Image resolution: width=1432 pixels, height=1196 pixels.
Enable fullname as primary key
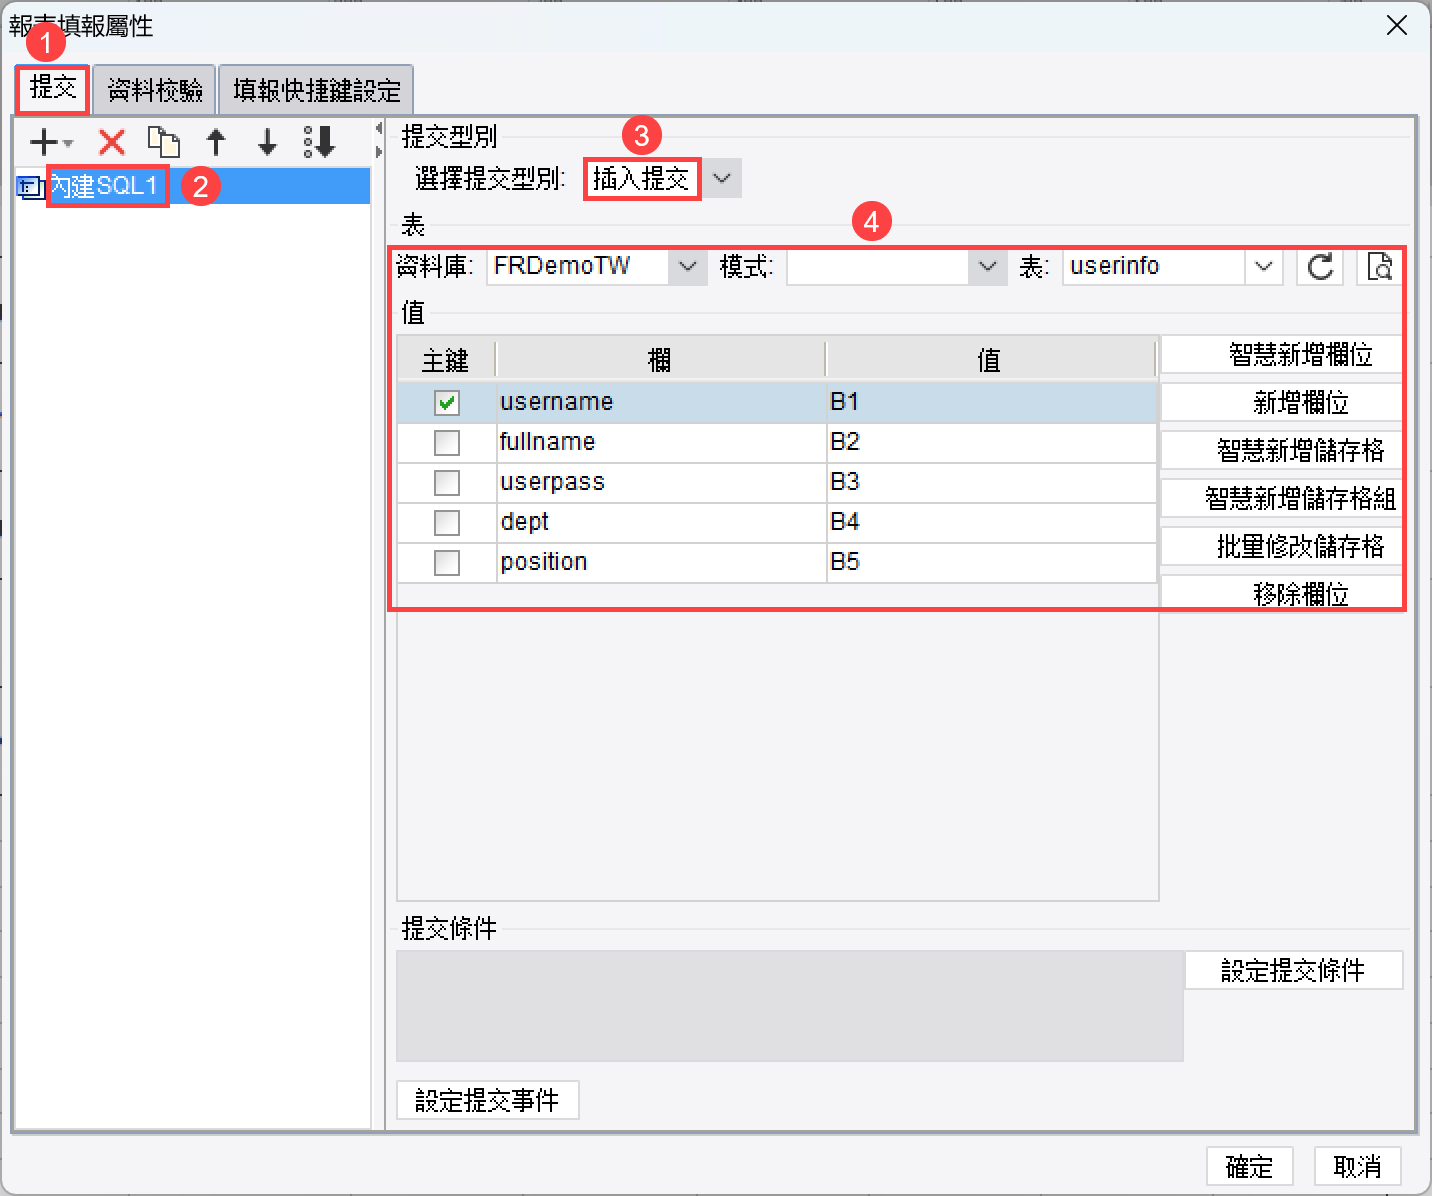click(x=447, y=442)
